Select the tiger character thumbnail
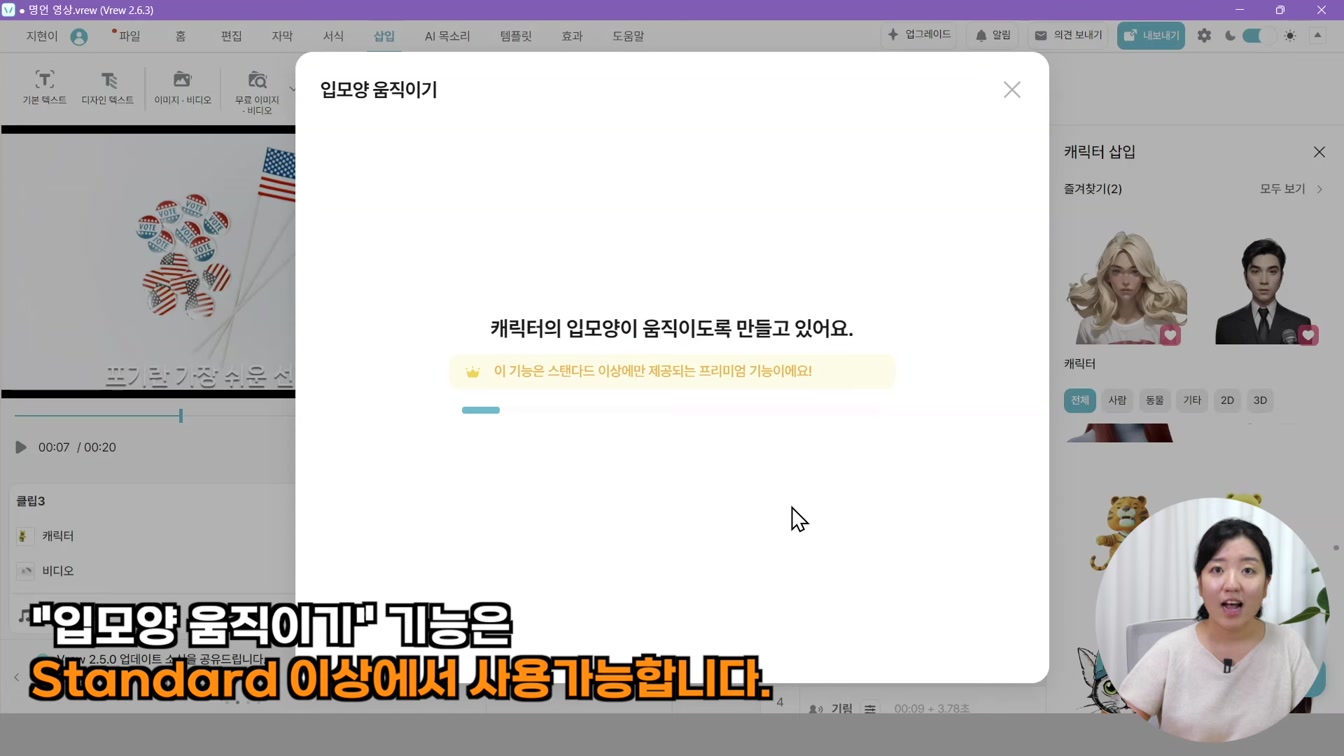The height and width of the screenshot is (756, 1344). tap(1120, 530)
